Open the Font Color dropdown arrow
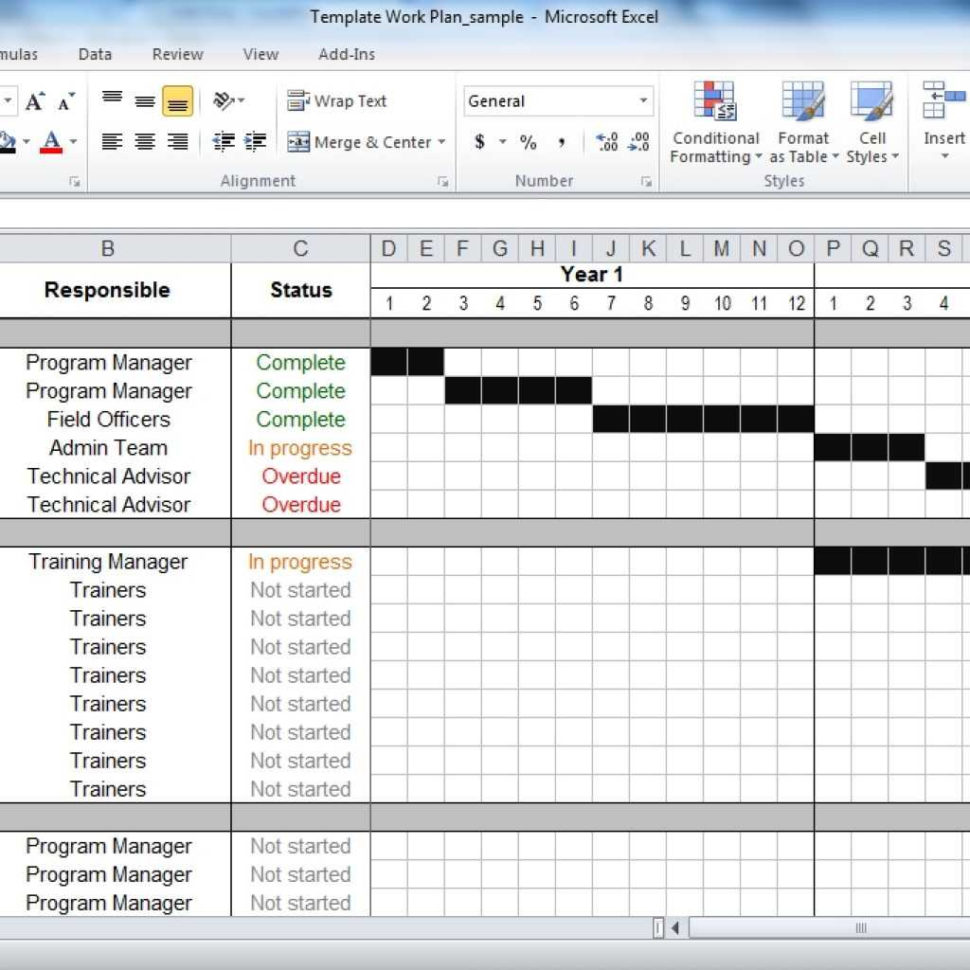Image resolution: width=970 pixels, height=970 pixels. coord(73,142)
